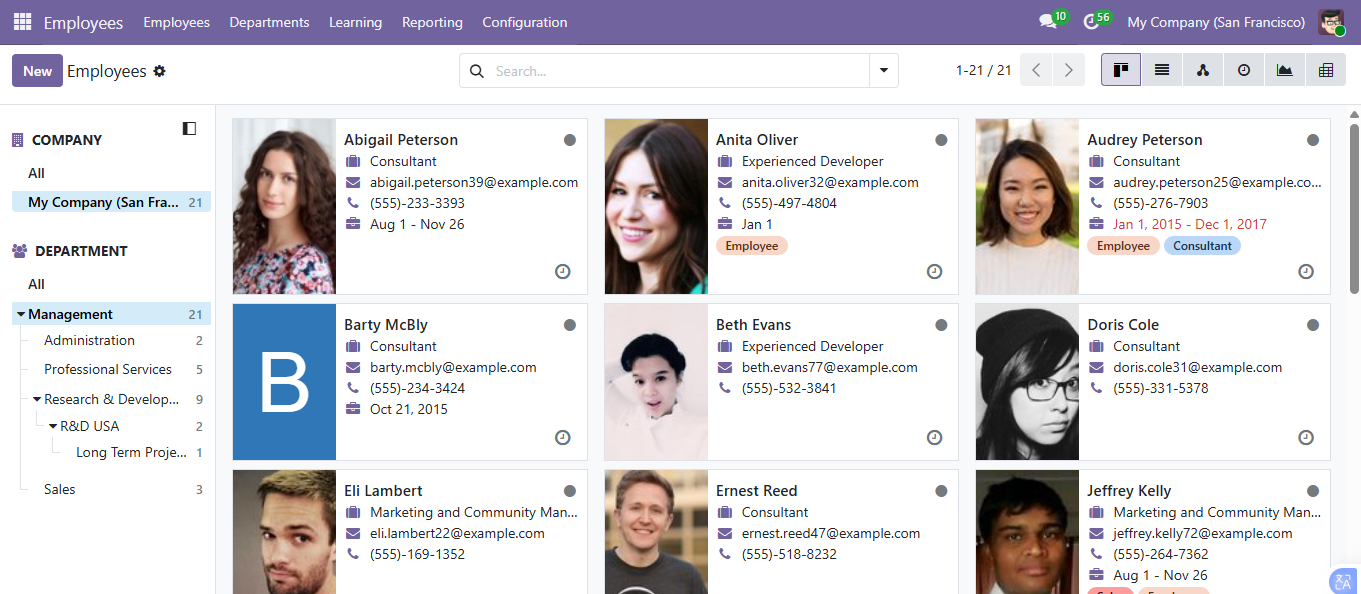Open the apps grid home menu
This screenshot has height=594, width=1361.
[x=22, y=22]
